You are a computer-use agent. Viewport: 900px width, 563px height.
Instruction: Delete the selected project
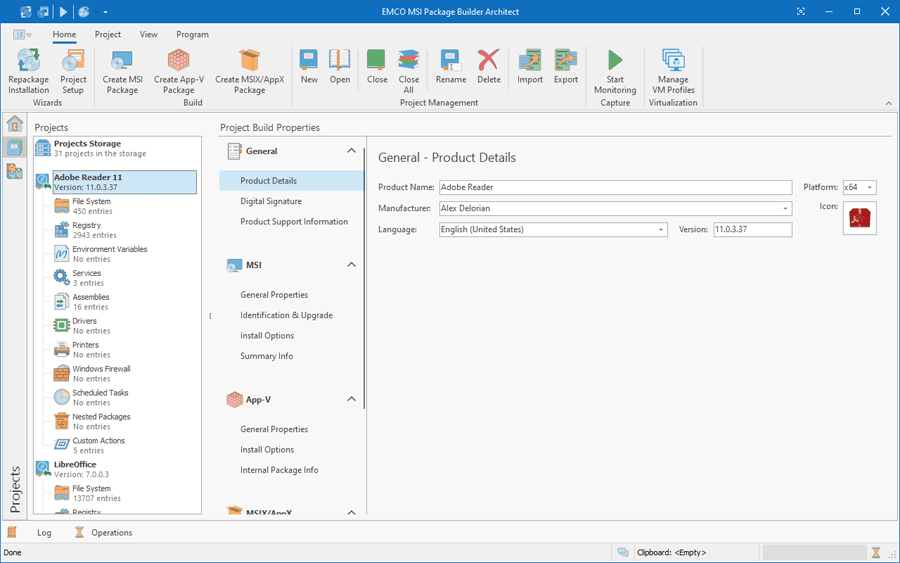coord(488,67)
